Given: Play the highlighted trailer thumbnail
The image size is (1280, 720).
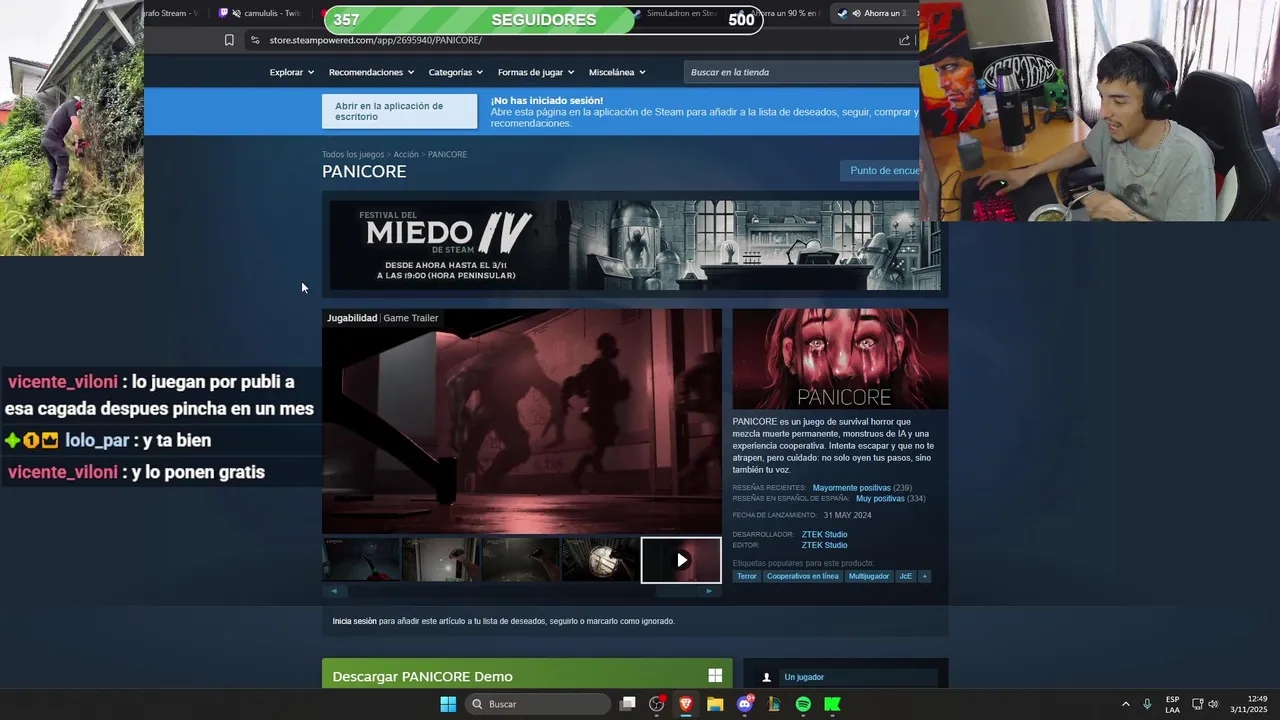Looking at the screenshot, I should pyautogui.click(x=681, y=560).
